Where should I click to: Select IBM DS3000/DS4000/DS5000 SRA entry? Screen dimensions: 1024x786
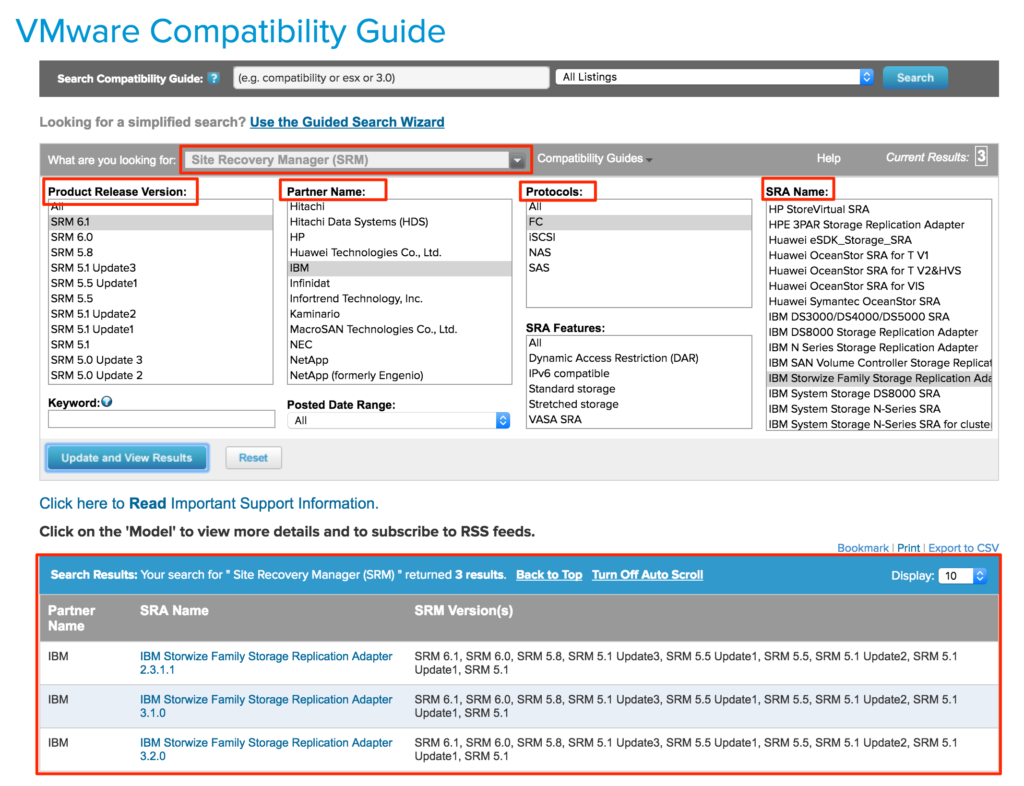click(x=879, y=317)
